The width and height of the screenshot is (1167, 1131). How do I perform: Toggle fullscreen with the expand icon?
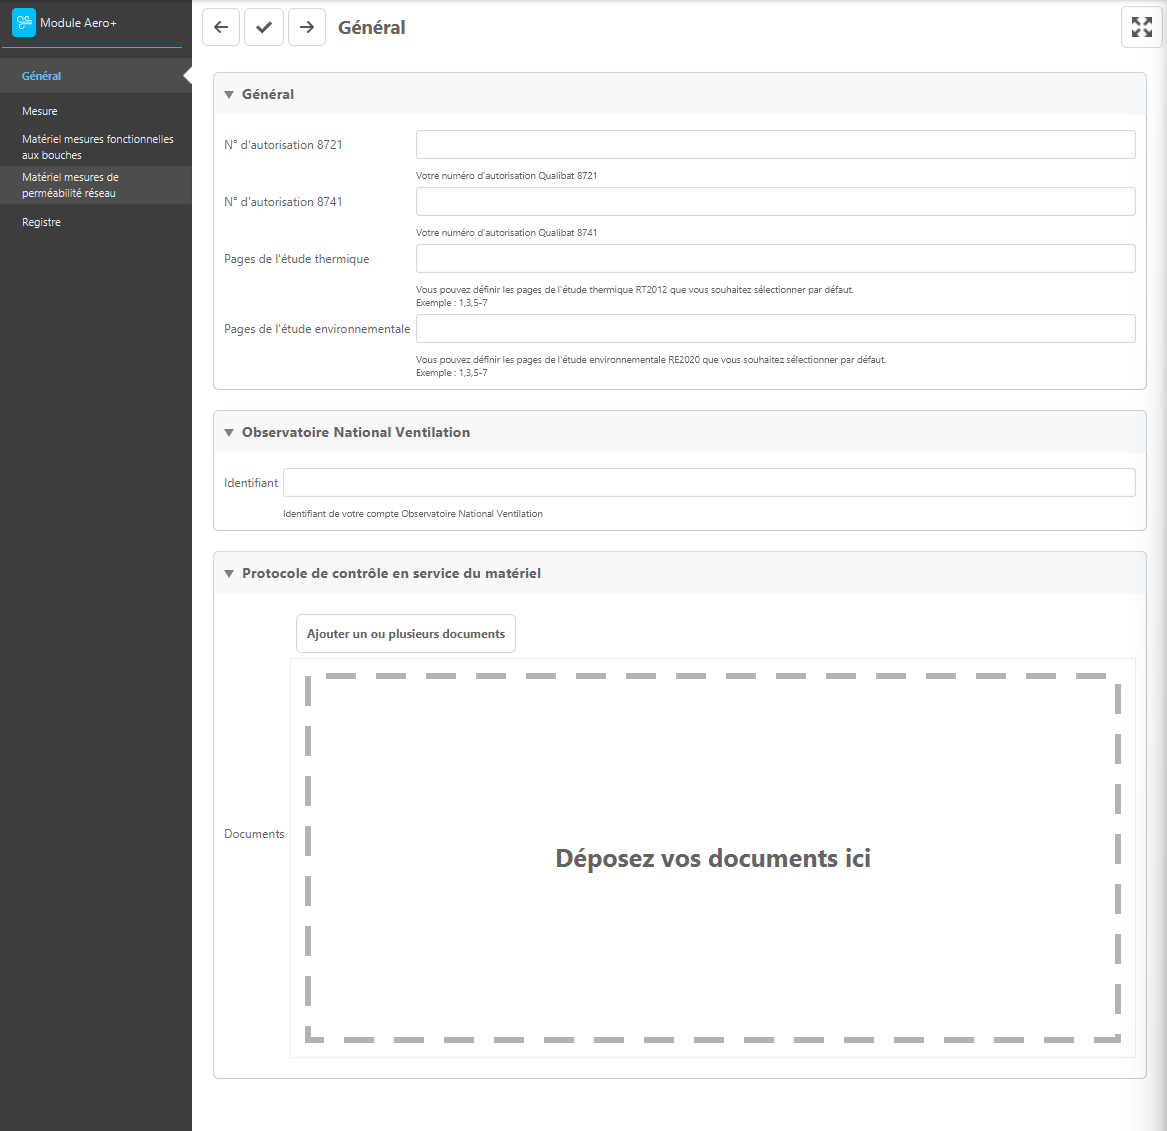pyautogui.click(x=1142, y=28)
